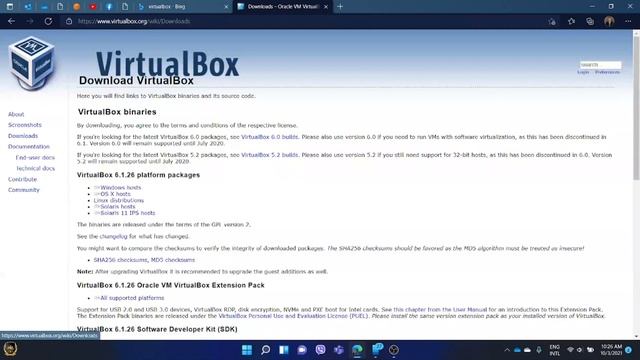
Task: Open this chapter from the User Manual link
Action: tap(440, 310)
